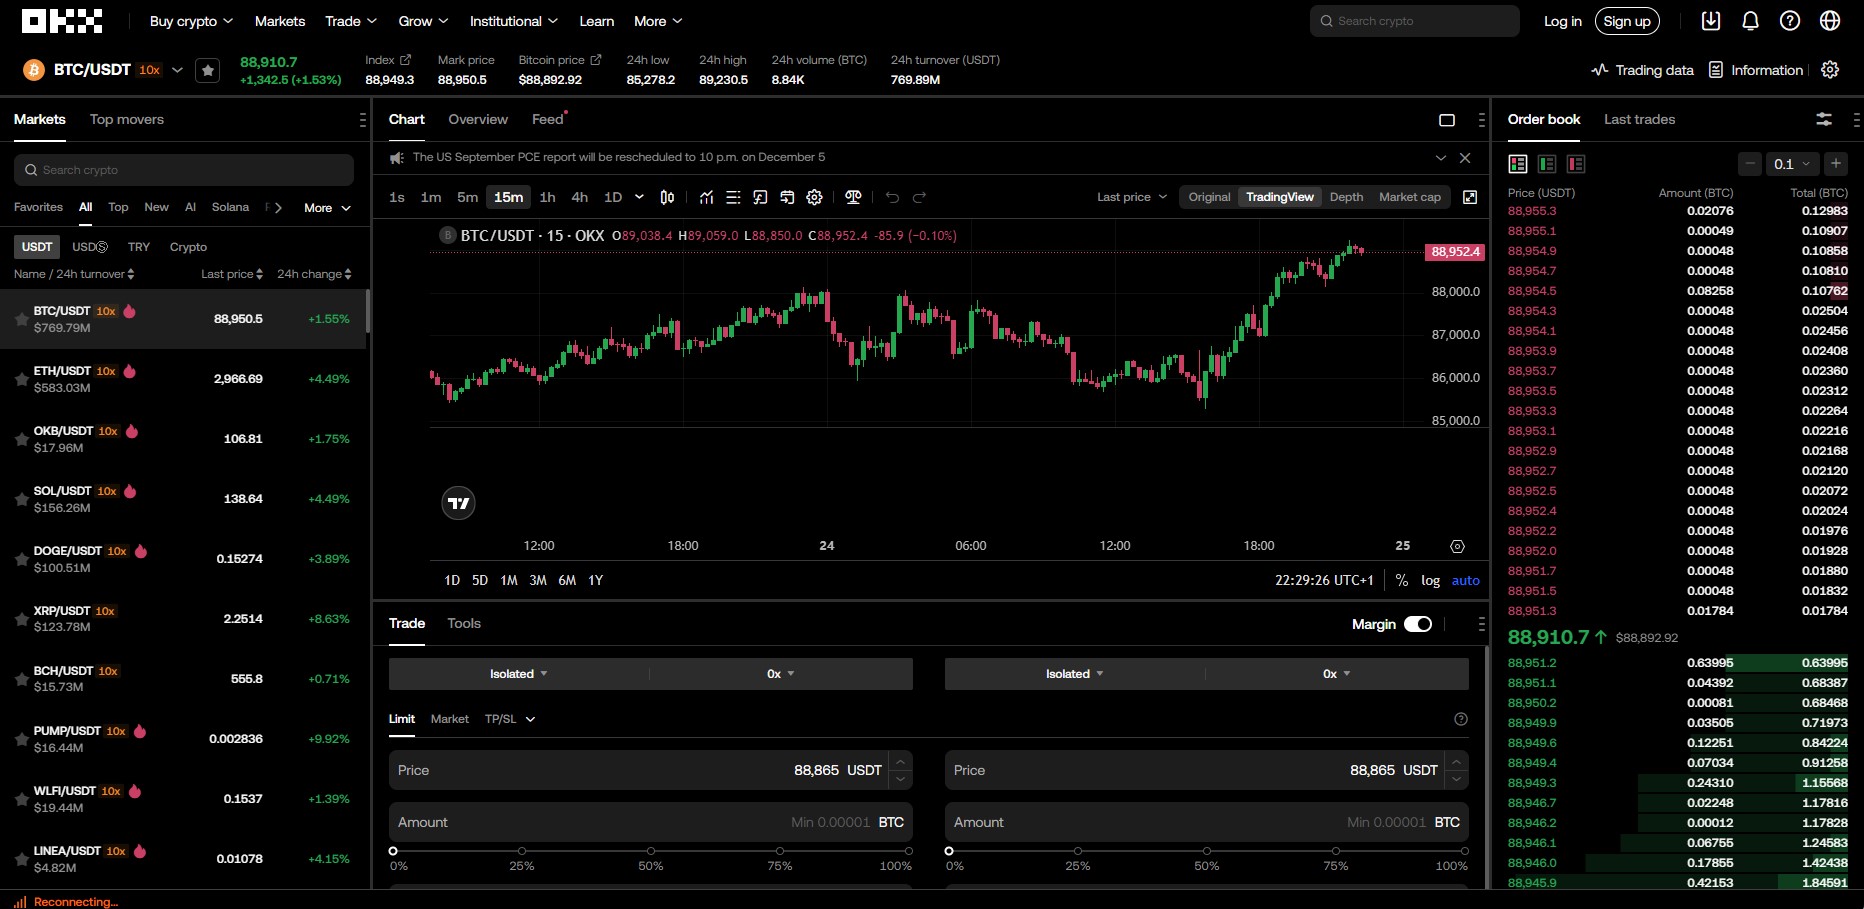Open the chart indicators icon
Image resolution: width=1864 pixels, height=909 pixels.
[707, 197]
